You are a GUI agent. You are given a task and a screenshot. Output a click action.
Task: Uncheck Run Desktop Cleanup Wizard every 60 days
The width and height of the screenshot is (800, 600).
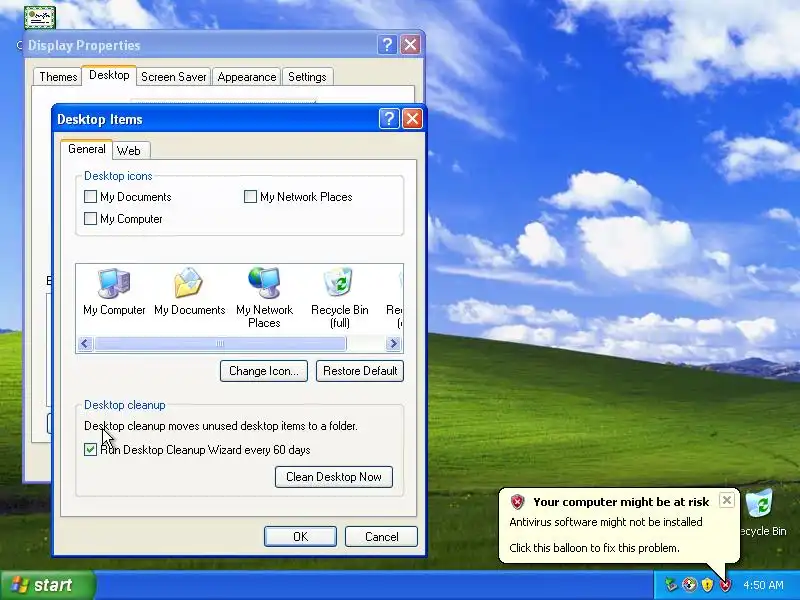tap(90, 449)
